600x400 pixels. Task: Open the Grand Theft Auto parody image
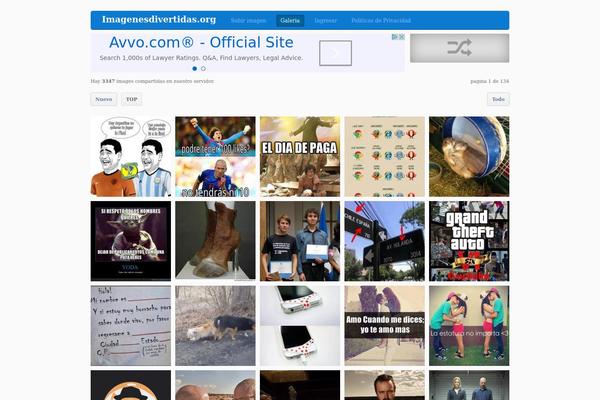pyautogui.click(x=469, y=241)
